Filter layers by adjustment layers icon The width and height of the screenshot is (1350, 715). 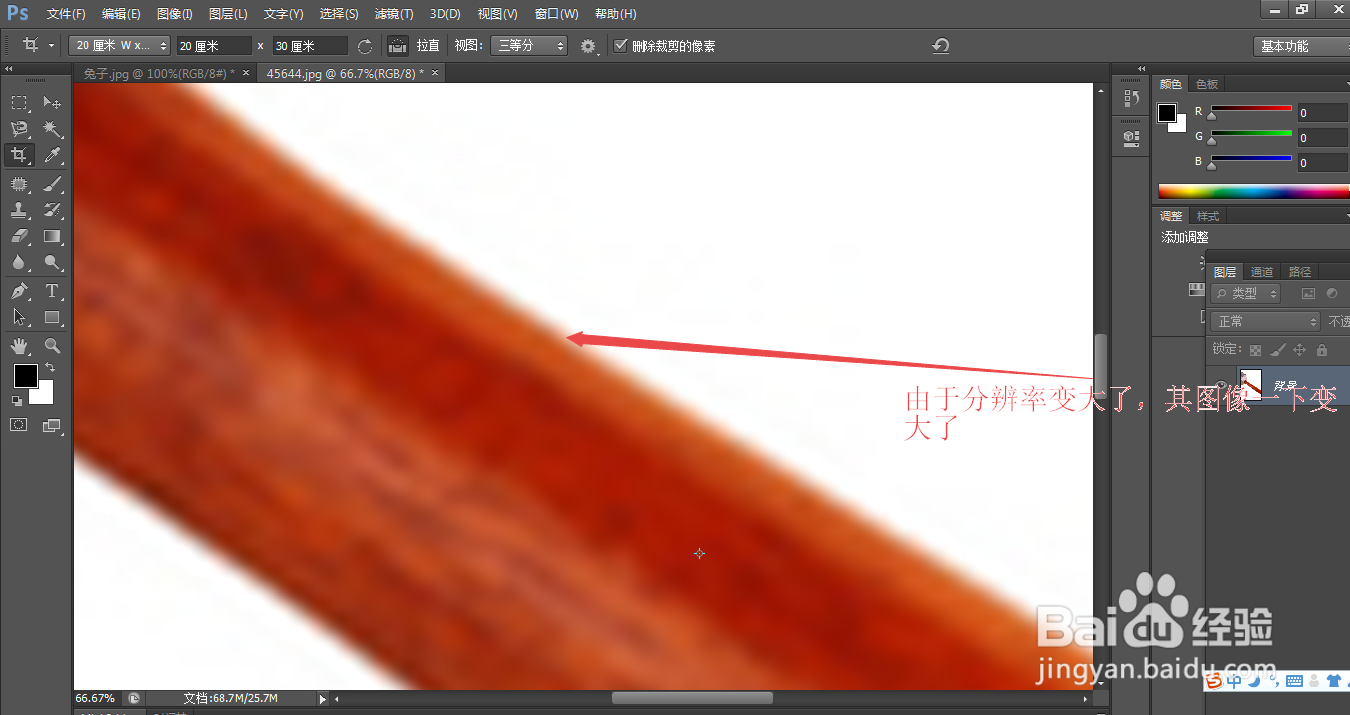point(1332,294)
